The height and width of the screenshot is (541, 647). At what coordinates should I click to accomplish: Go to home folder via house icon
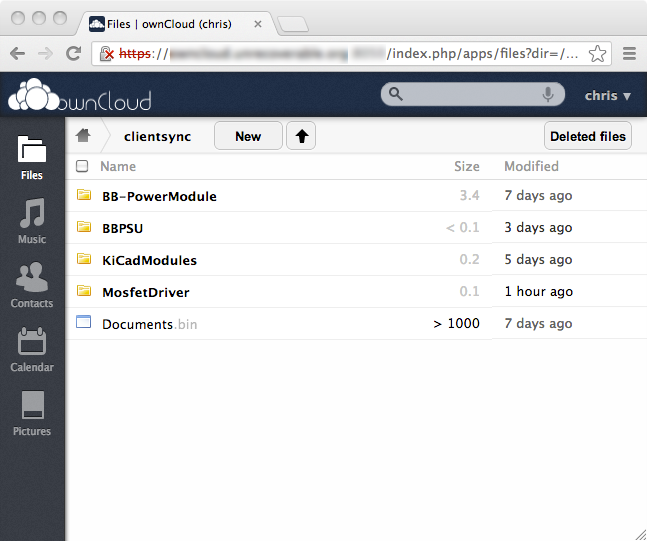(83, 135)
